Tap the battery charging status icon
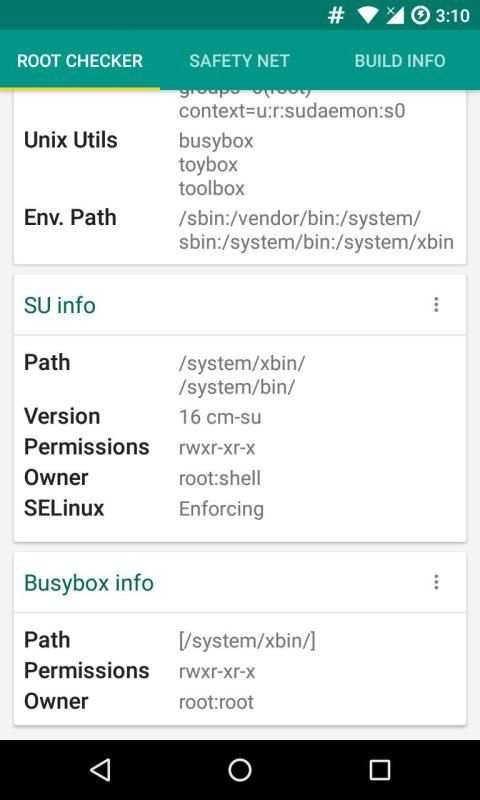Image resolution: width=480 pixels, height=800 pixels. [x=420, y=16]
